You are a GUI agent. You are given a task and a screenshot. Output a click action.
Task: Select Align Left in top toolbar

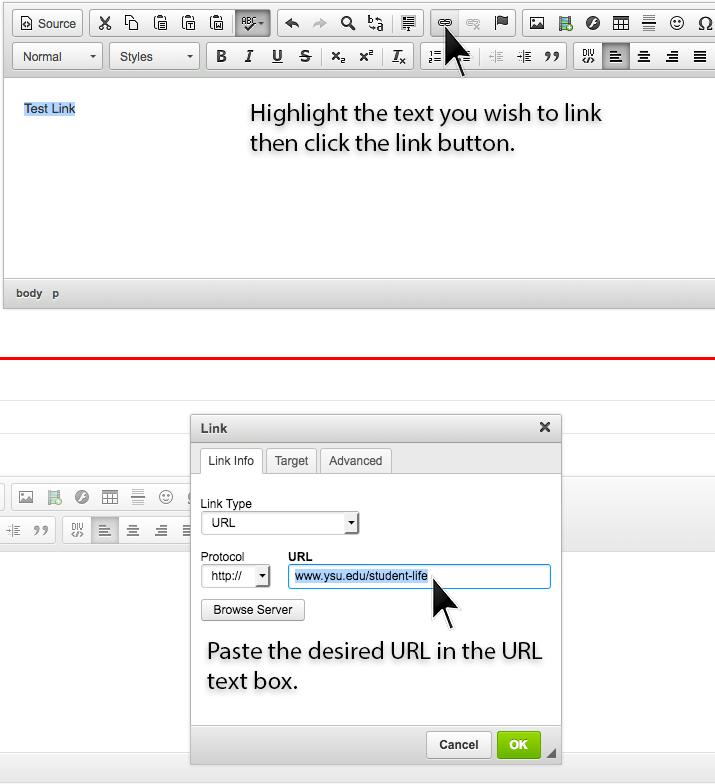pos(616,56)
